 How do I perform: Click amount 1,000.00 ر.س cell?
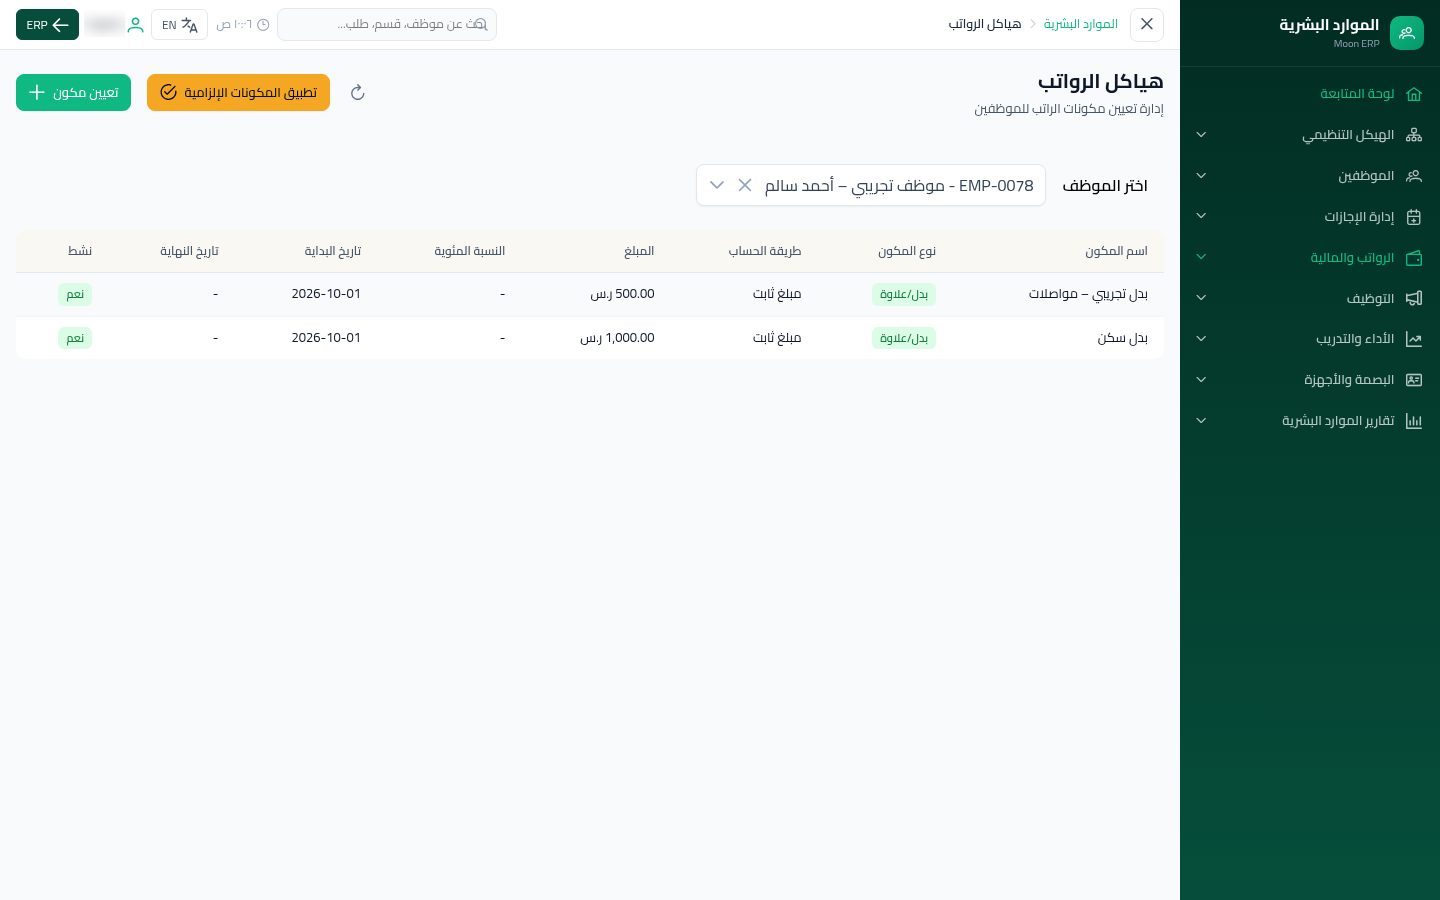click(617, 338)
